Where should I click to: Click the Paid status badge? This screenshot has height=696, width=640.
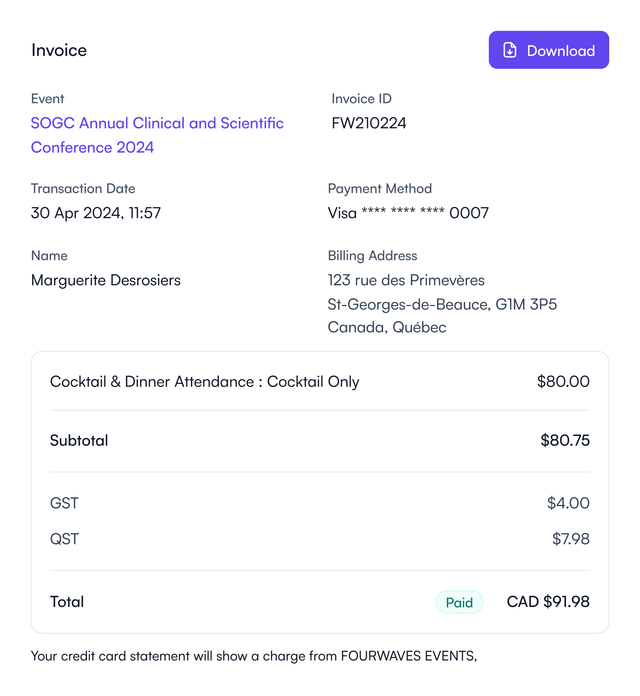point(459,602)
